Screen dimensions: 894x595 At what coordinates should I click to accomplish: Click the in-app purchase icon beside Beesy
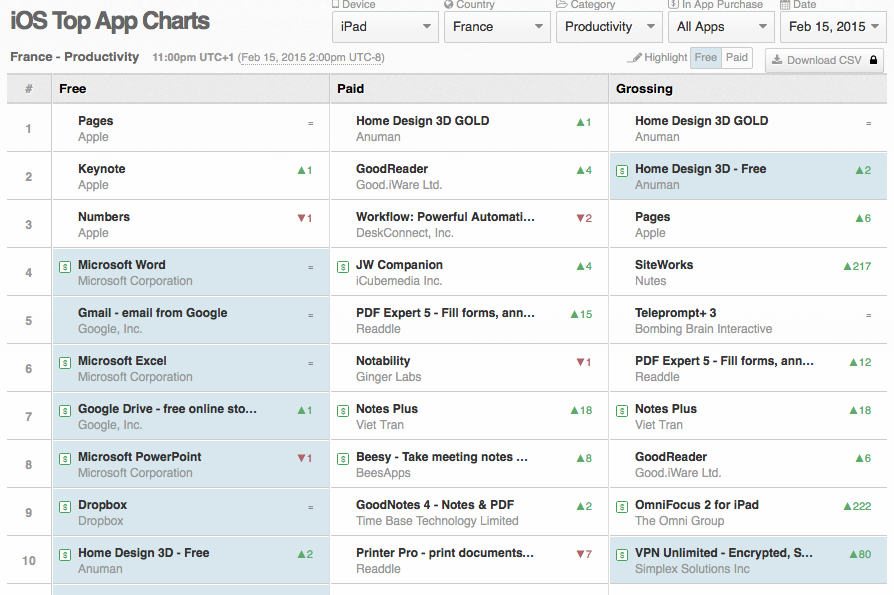tap(343, 459)
